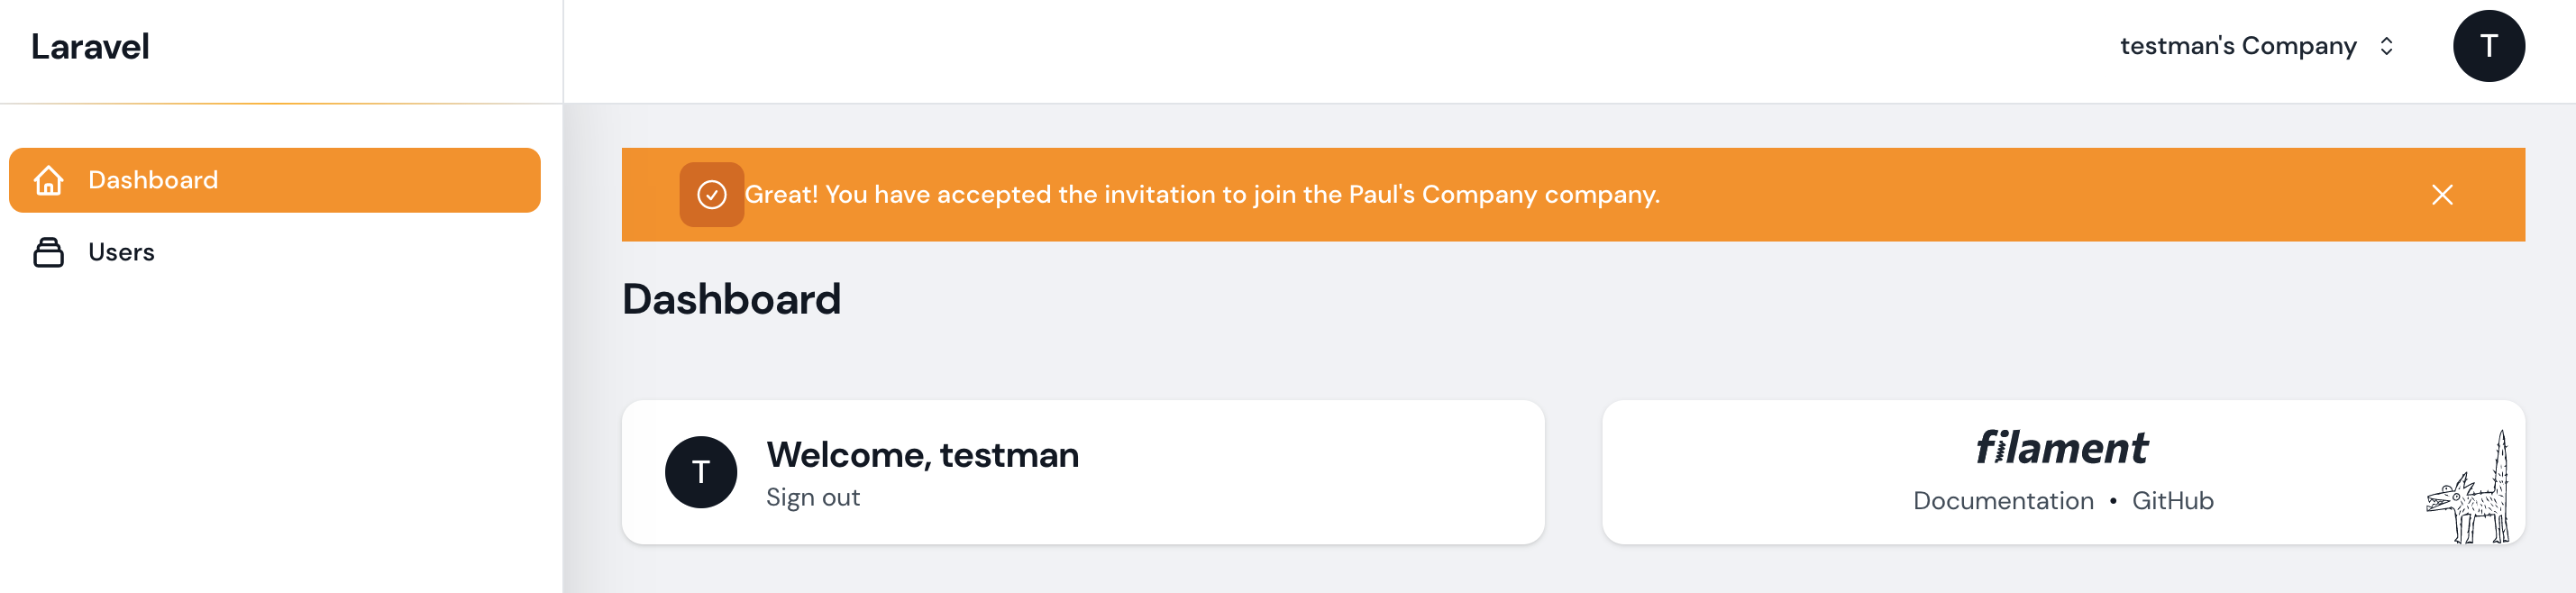Image resolution: width=2576 pixels, height=593 pixels.
Task: Dismiss the invitation accepted notification
Action: (2441, 195)
